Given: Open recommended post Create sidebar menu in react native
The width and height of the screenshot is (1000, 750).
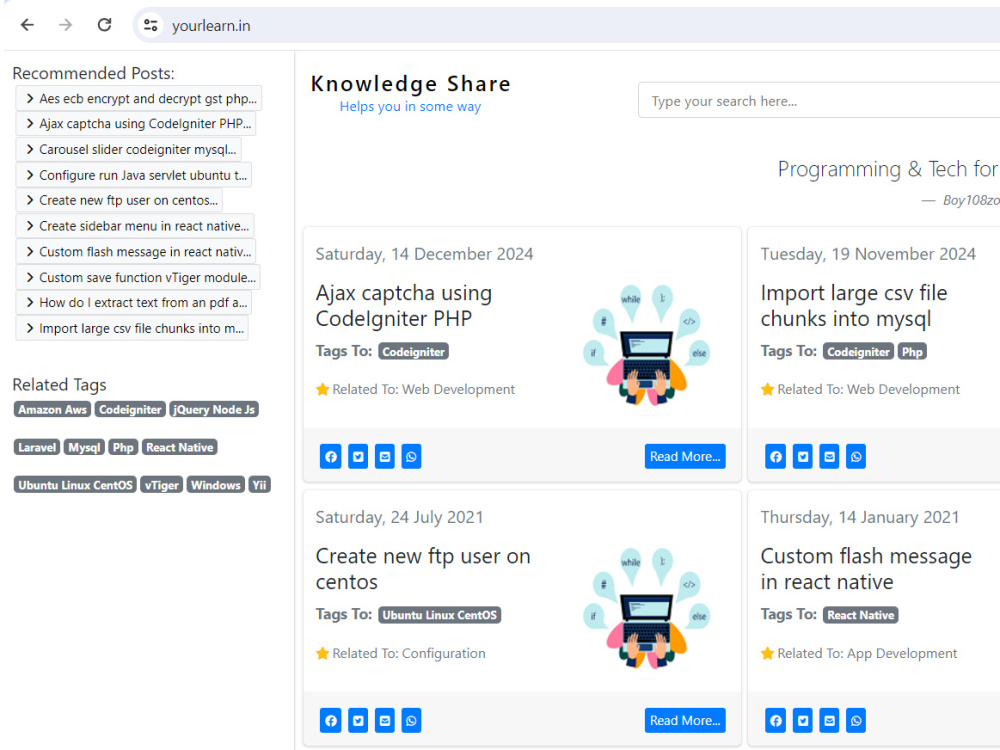Looking at the screenshot, I should click(x=135, y=226).
